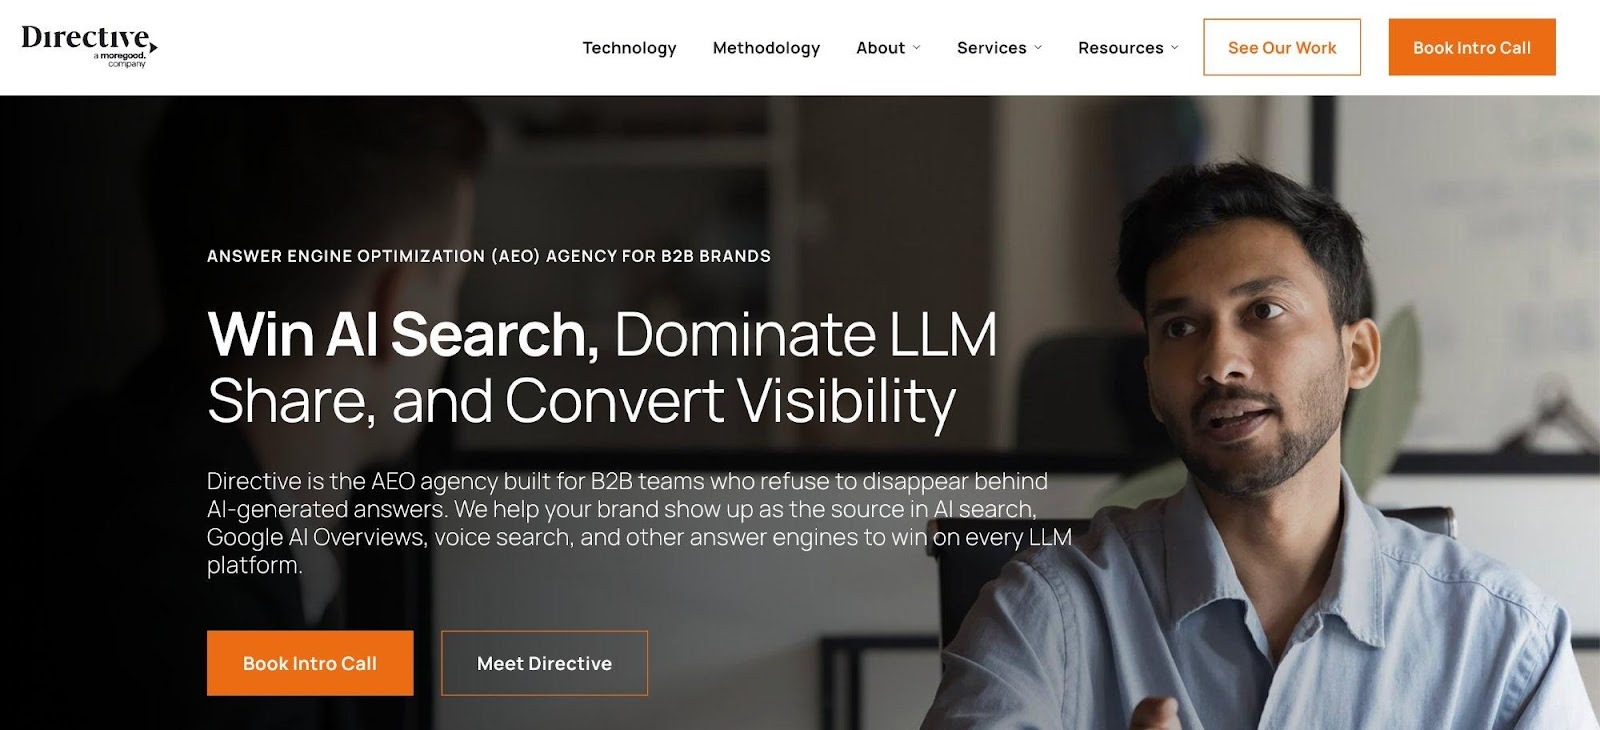Click the hero Book Intro Call button
Image resolution: width=1600 pixels, height=730 pixels.
[x=310, y=663]
